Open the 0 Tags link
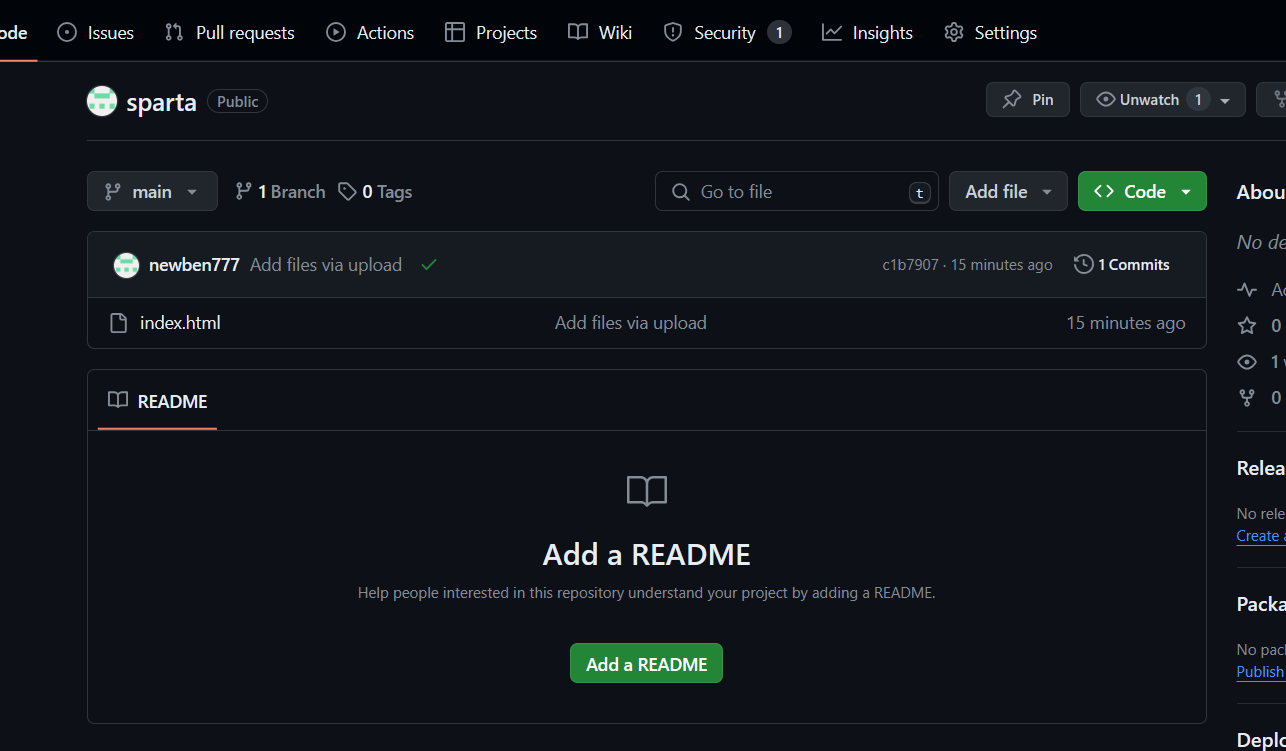The height and width of the screenshot is (751, 1286). point(375,191)
